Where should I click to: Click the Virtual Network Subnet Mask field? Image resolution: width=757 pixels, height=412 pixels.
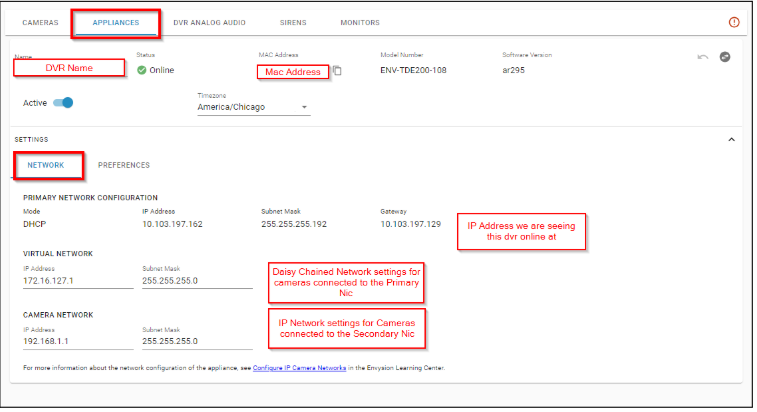197,280
